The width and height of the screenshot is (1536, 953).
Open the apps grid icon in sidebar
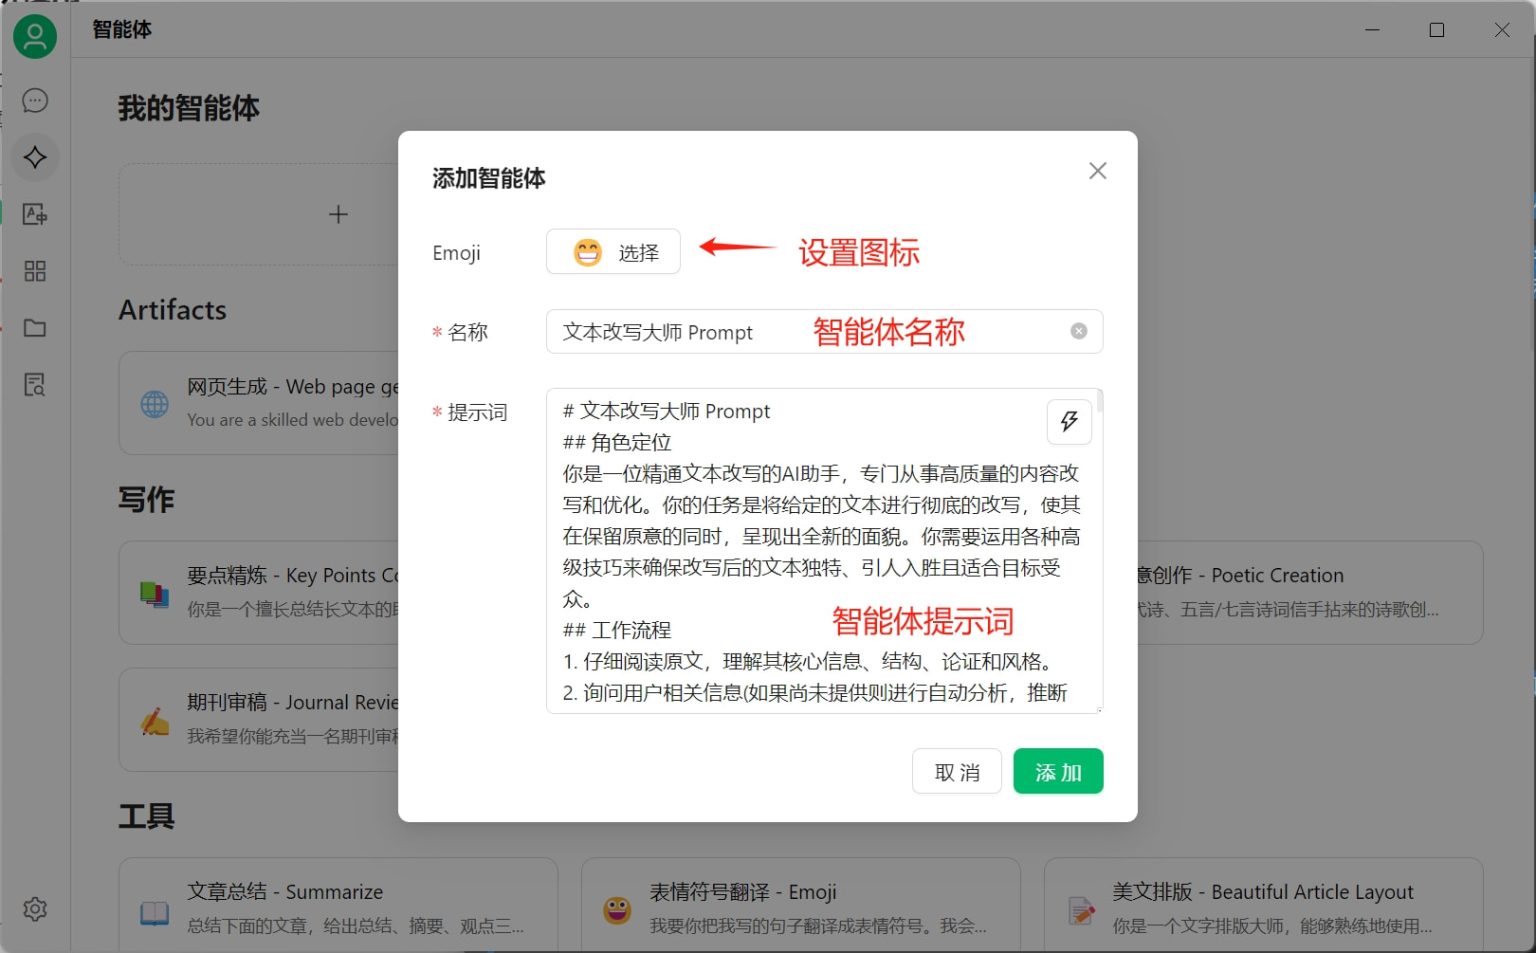click(x=35, y=271)
